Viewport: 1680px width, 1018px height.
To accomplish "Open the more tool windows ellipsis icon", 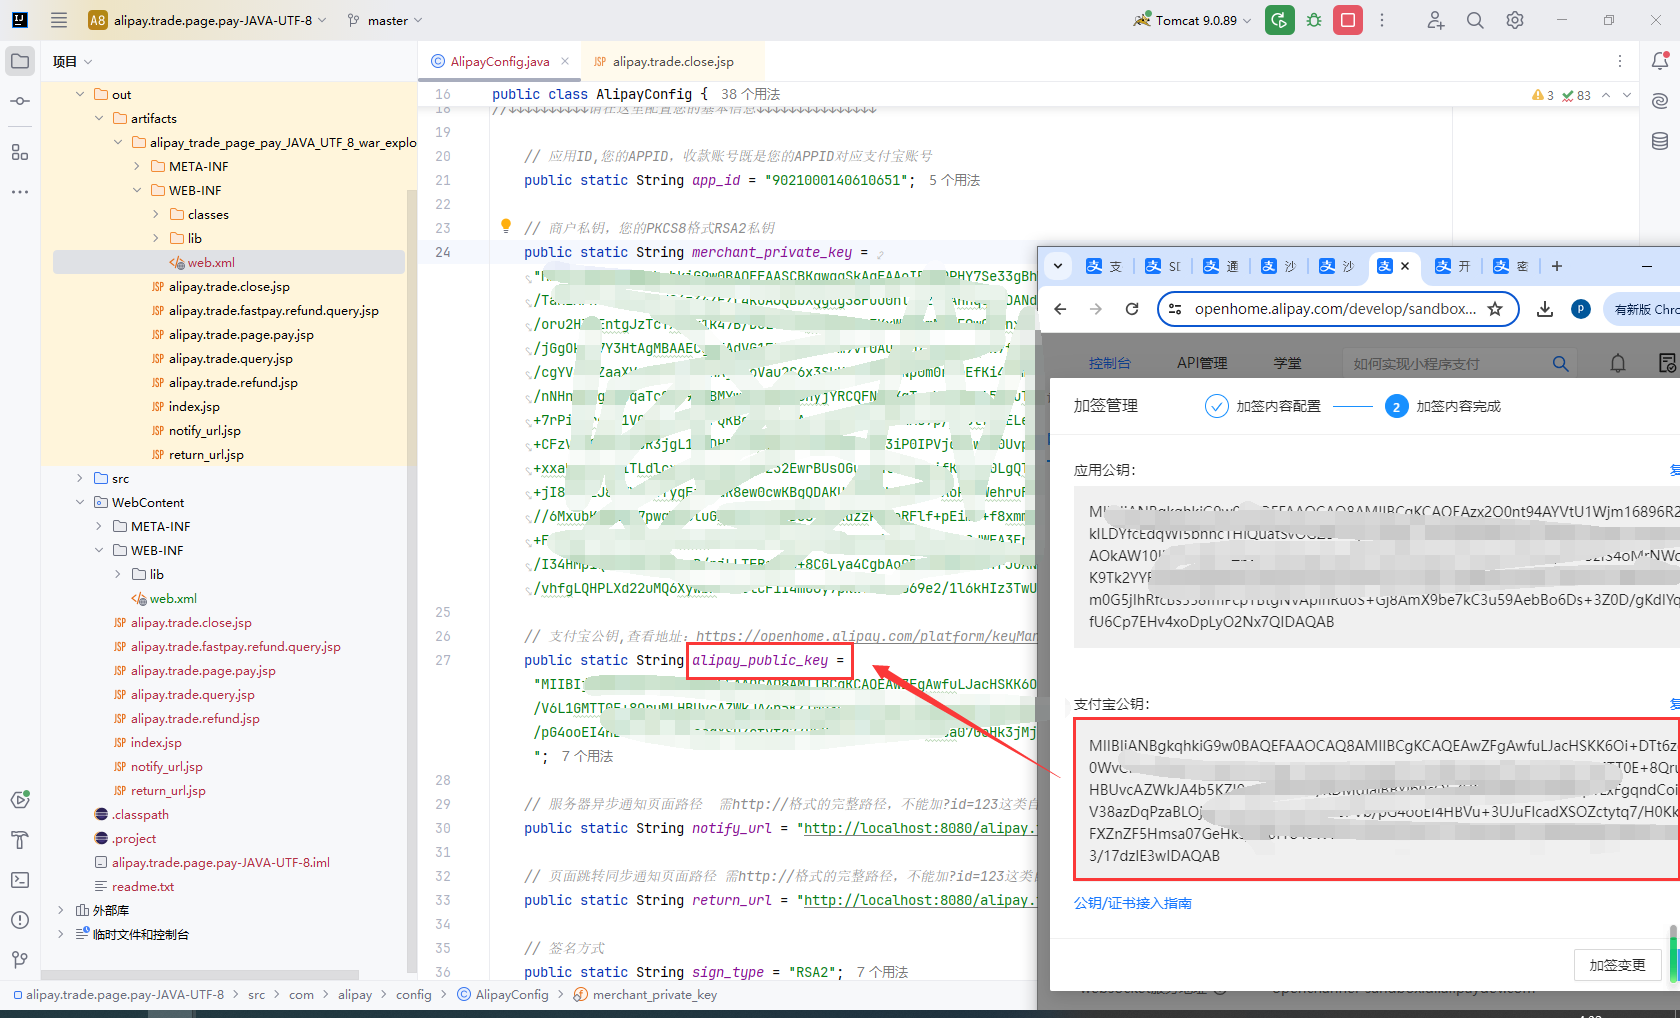I will (x=20, y=191).
